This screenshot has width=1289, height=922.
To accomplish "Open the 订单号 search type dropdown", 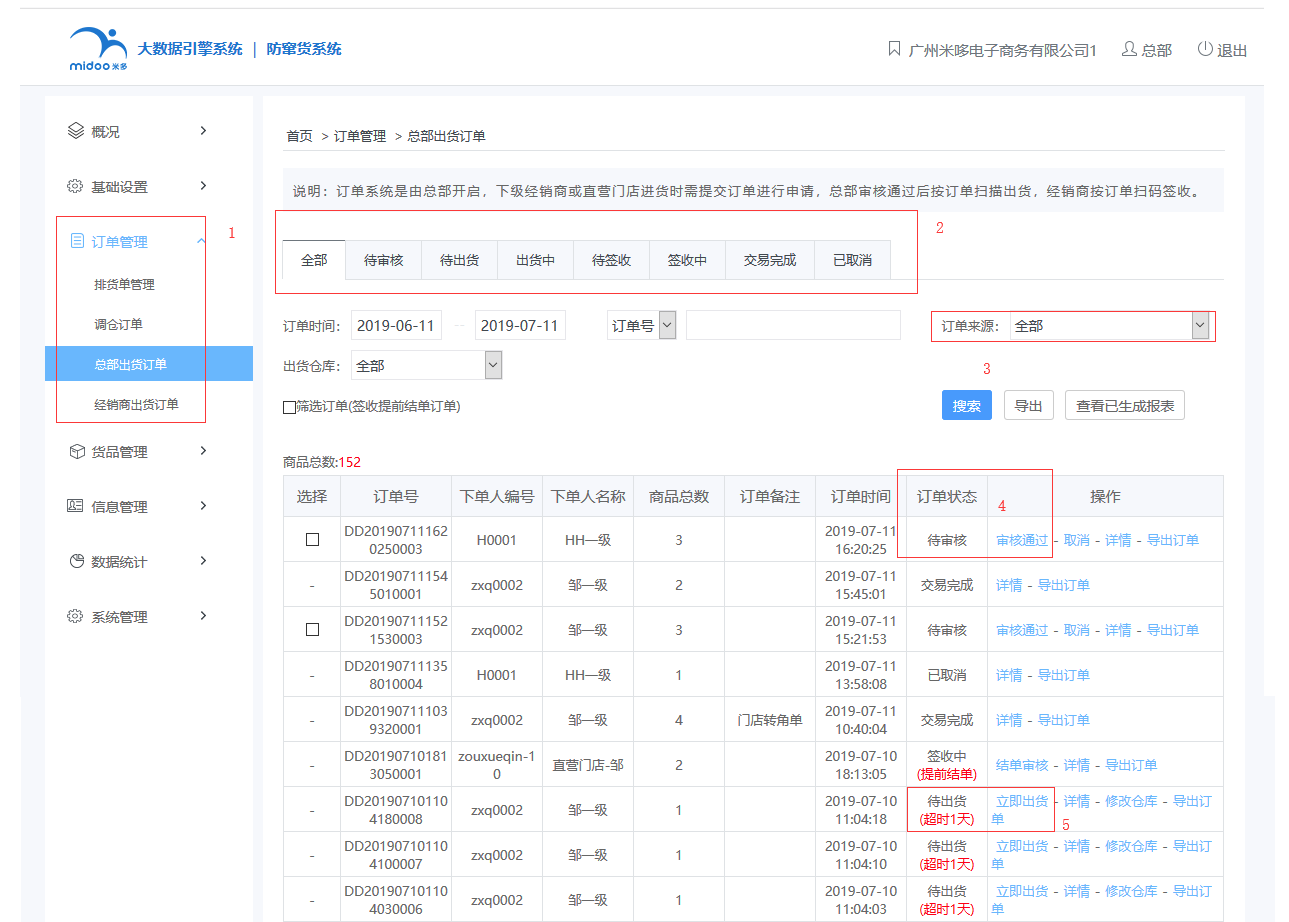I will point(642,325).
